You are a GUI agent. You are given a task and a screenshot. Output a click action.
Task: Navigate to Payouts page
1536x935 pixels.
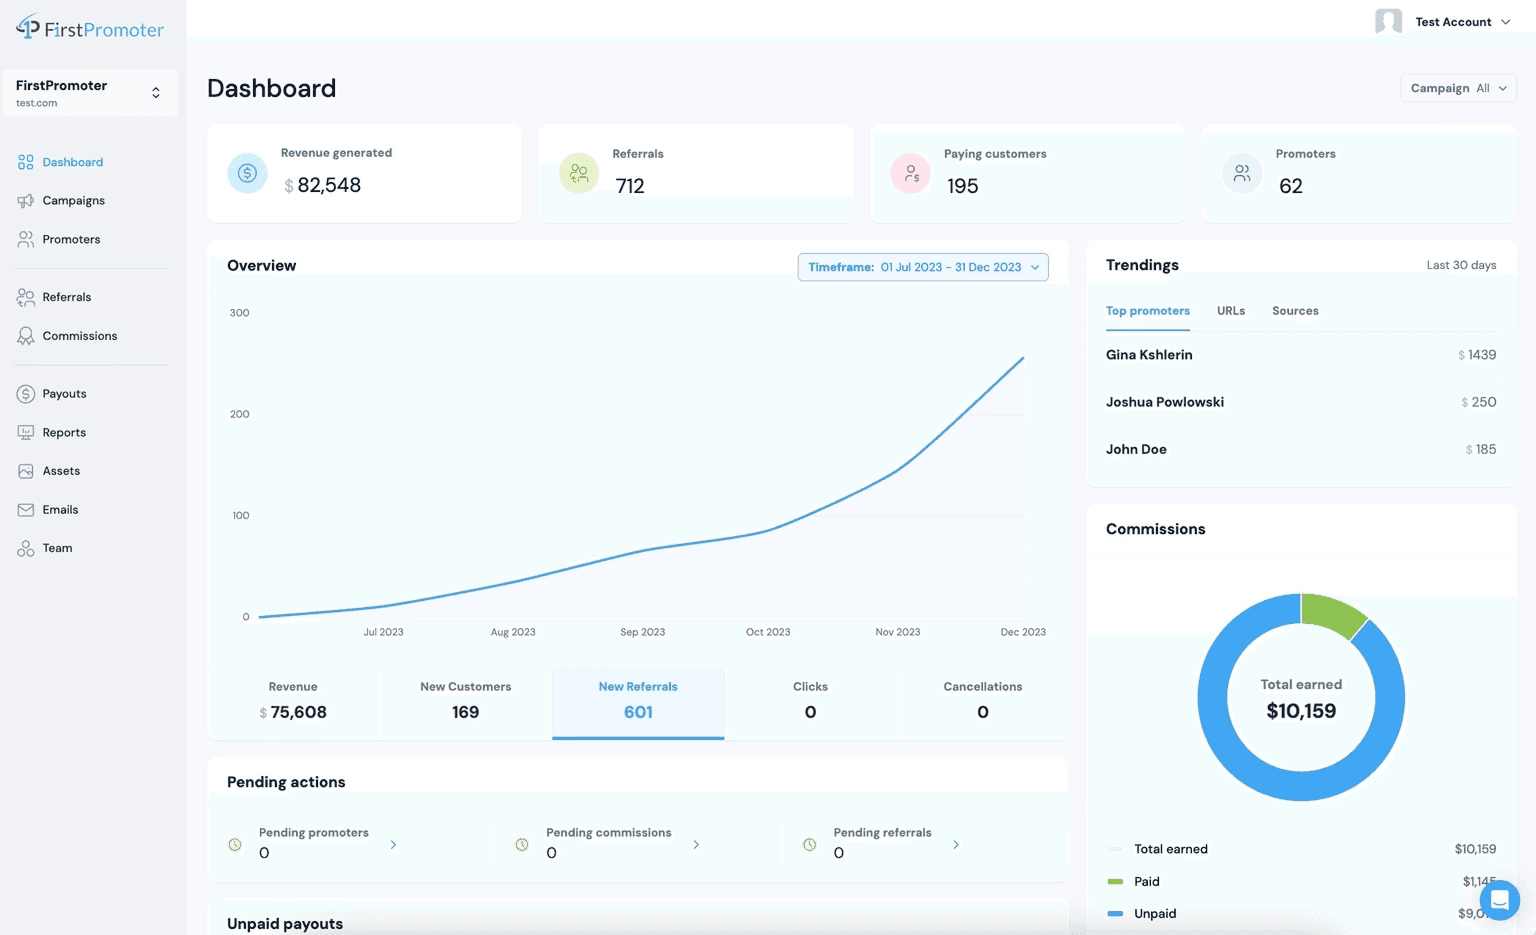(x=65, y=394)
